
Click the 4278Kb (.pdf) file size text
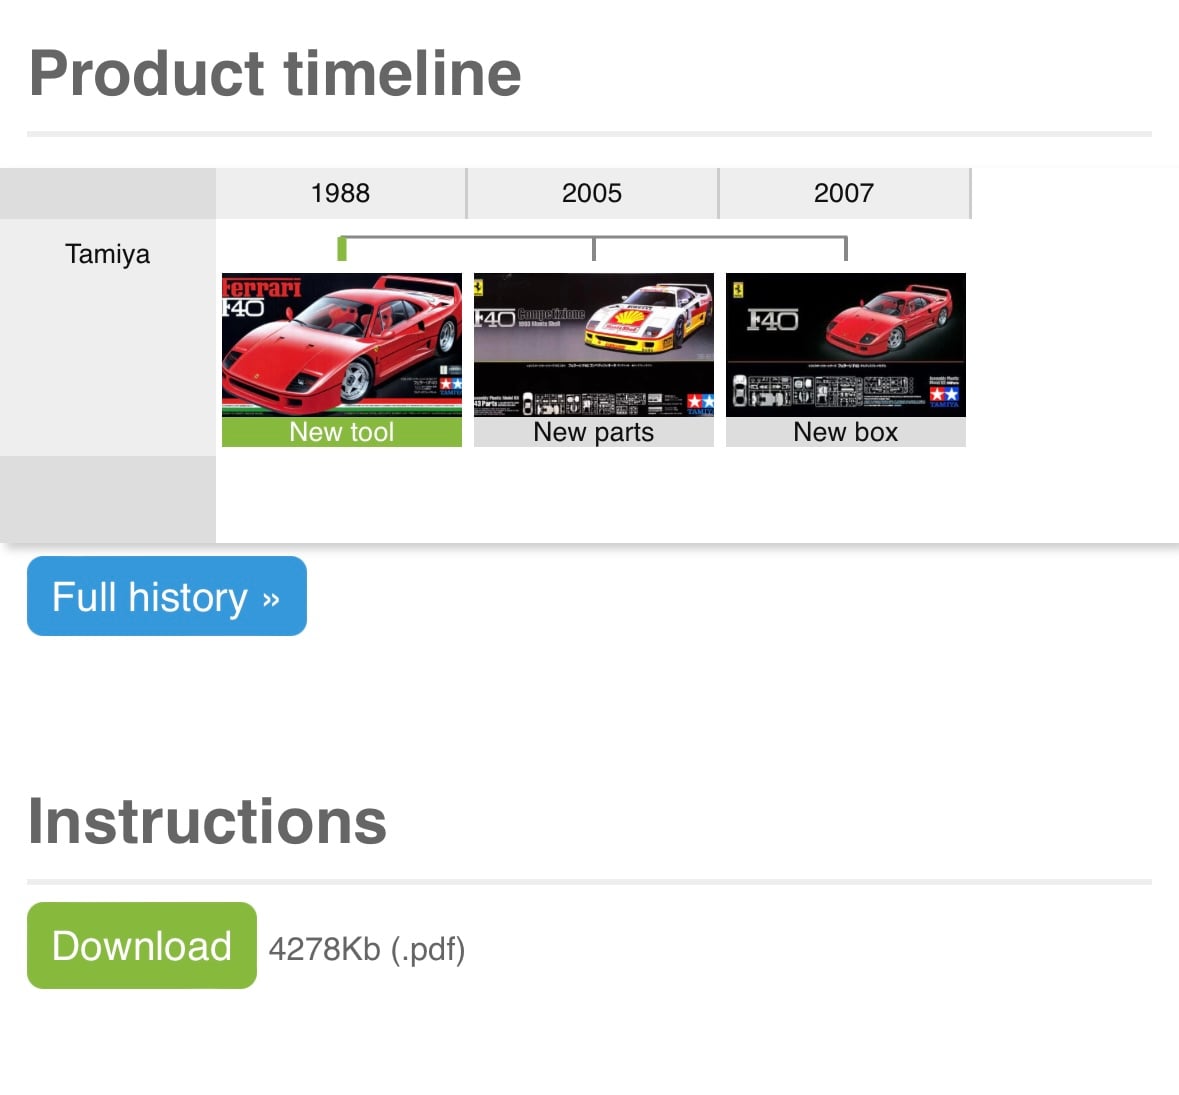coord(367,949)
